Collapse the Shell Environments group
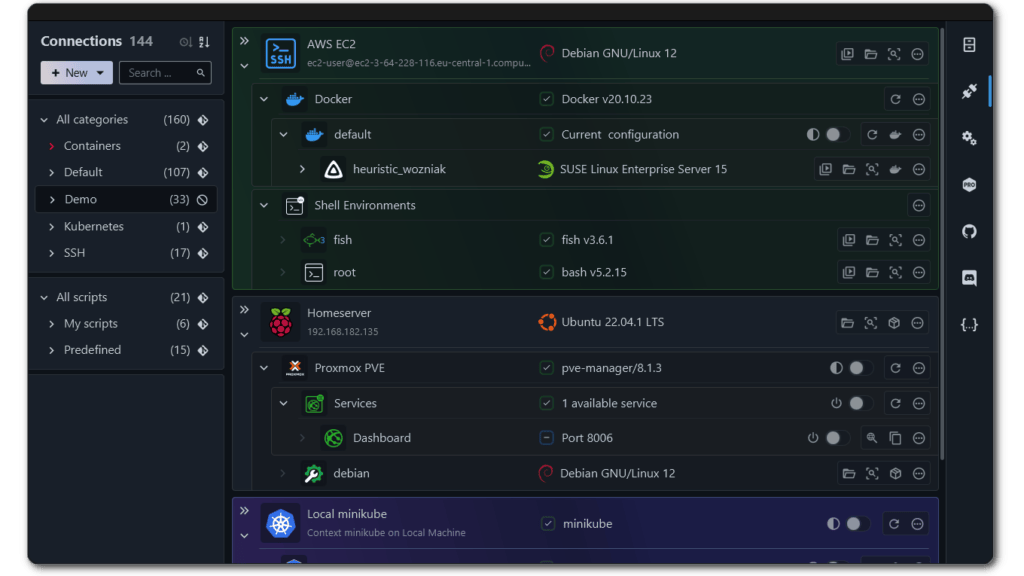The image size is (1024, 576). pyautogui.click(x=264, y=205)
